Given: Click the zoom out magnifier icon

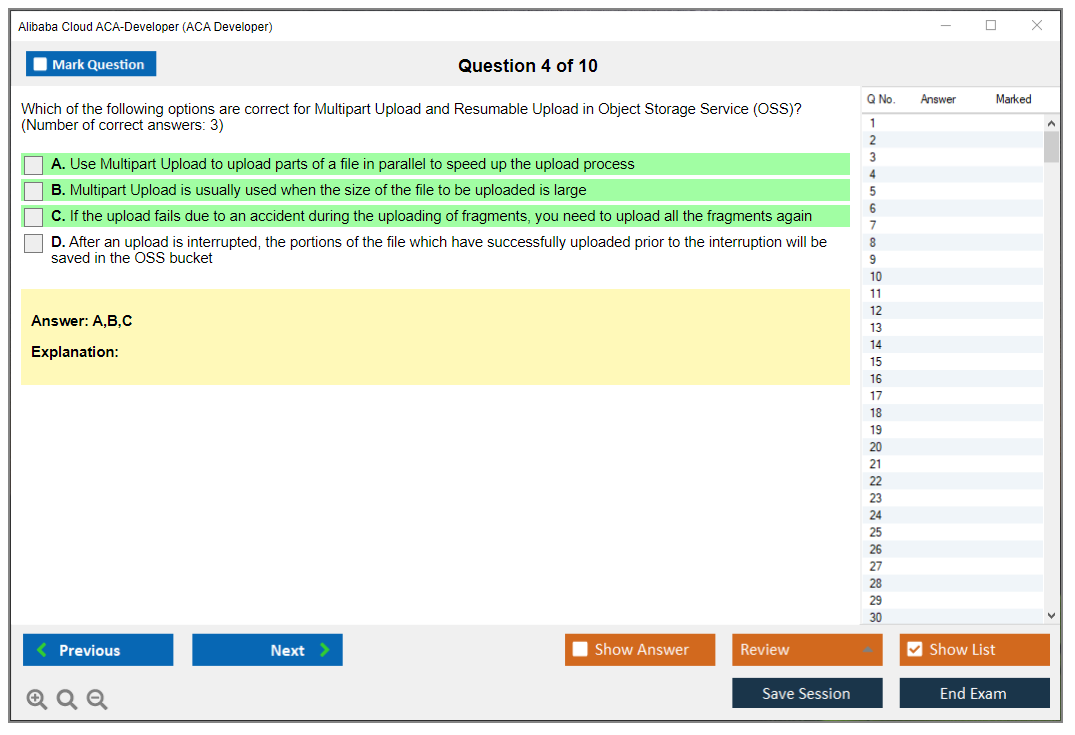Looking at the screenshot, I should tap(97, 699).
